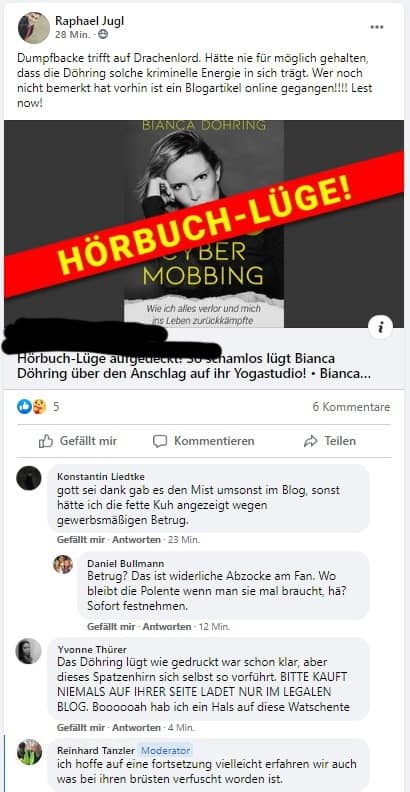The width and height of the screenshot is (410, 792).
Task: Like Konstantin Liedtke's comment
Action: click(x=81, y=540)
